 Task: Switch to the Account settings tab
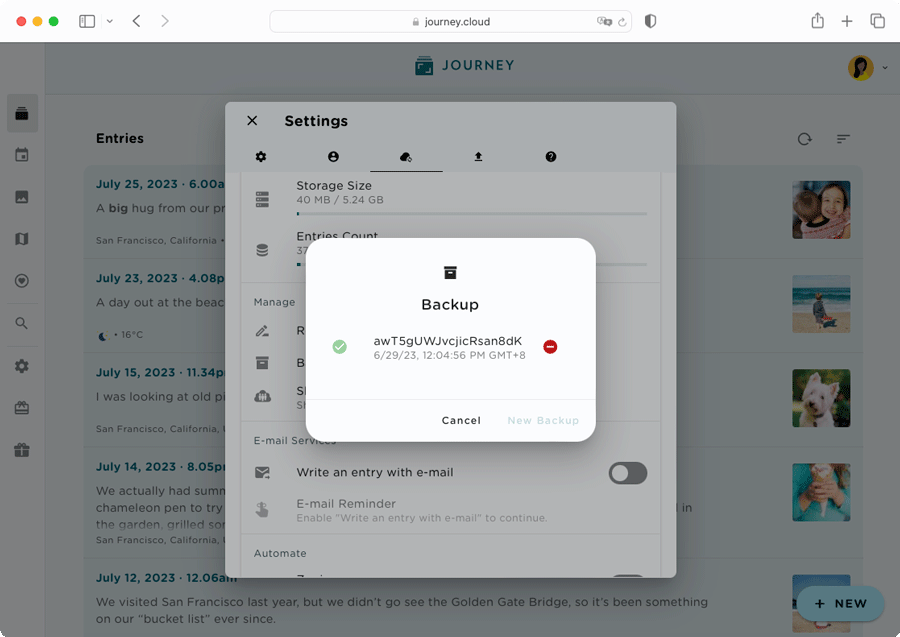pyautogui.click(x=333, y=156)
